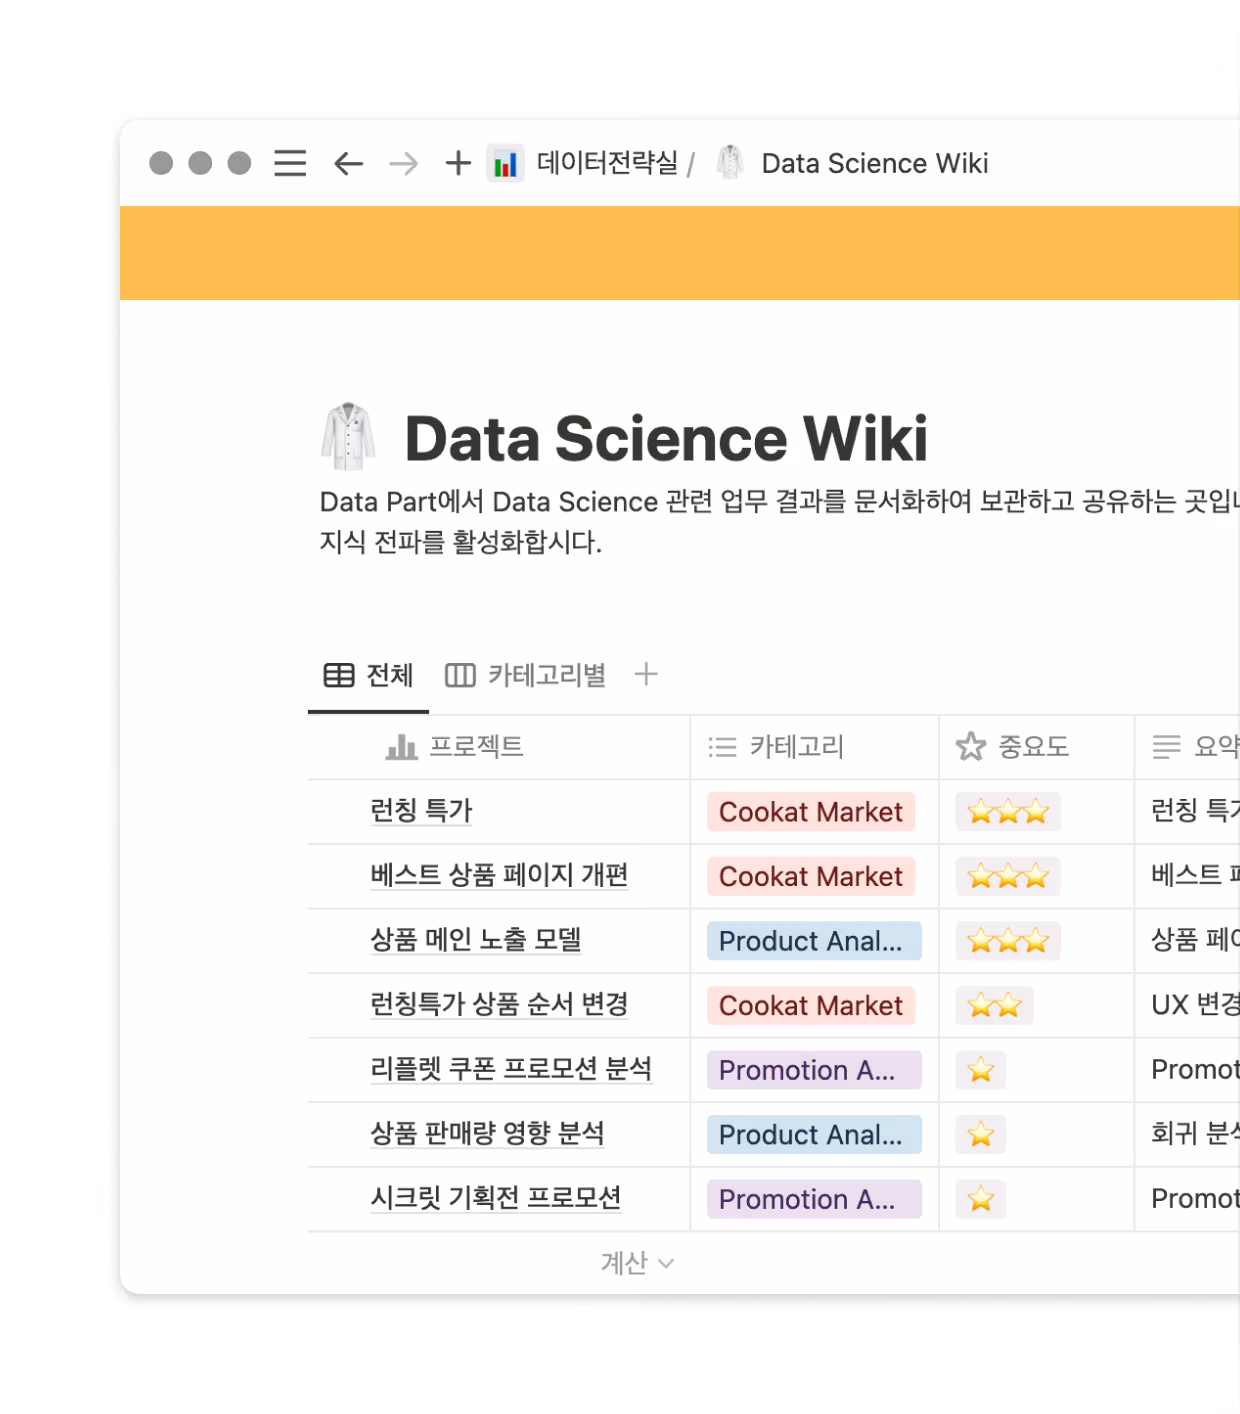Select the two-star rating on 런칭특가 상품 순서 변경
1240x1414 pixels.
pyautogui.click(x=993, y=1005)
